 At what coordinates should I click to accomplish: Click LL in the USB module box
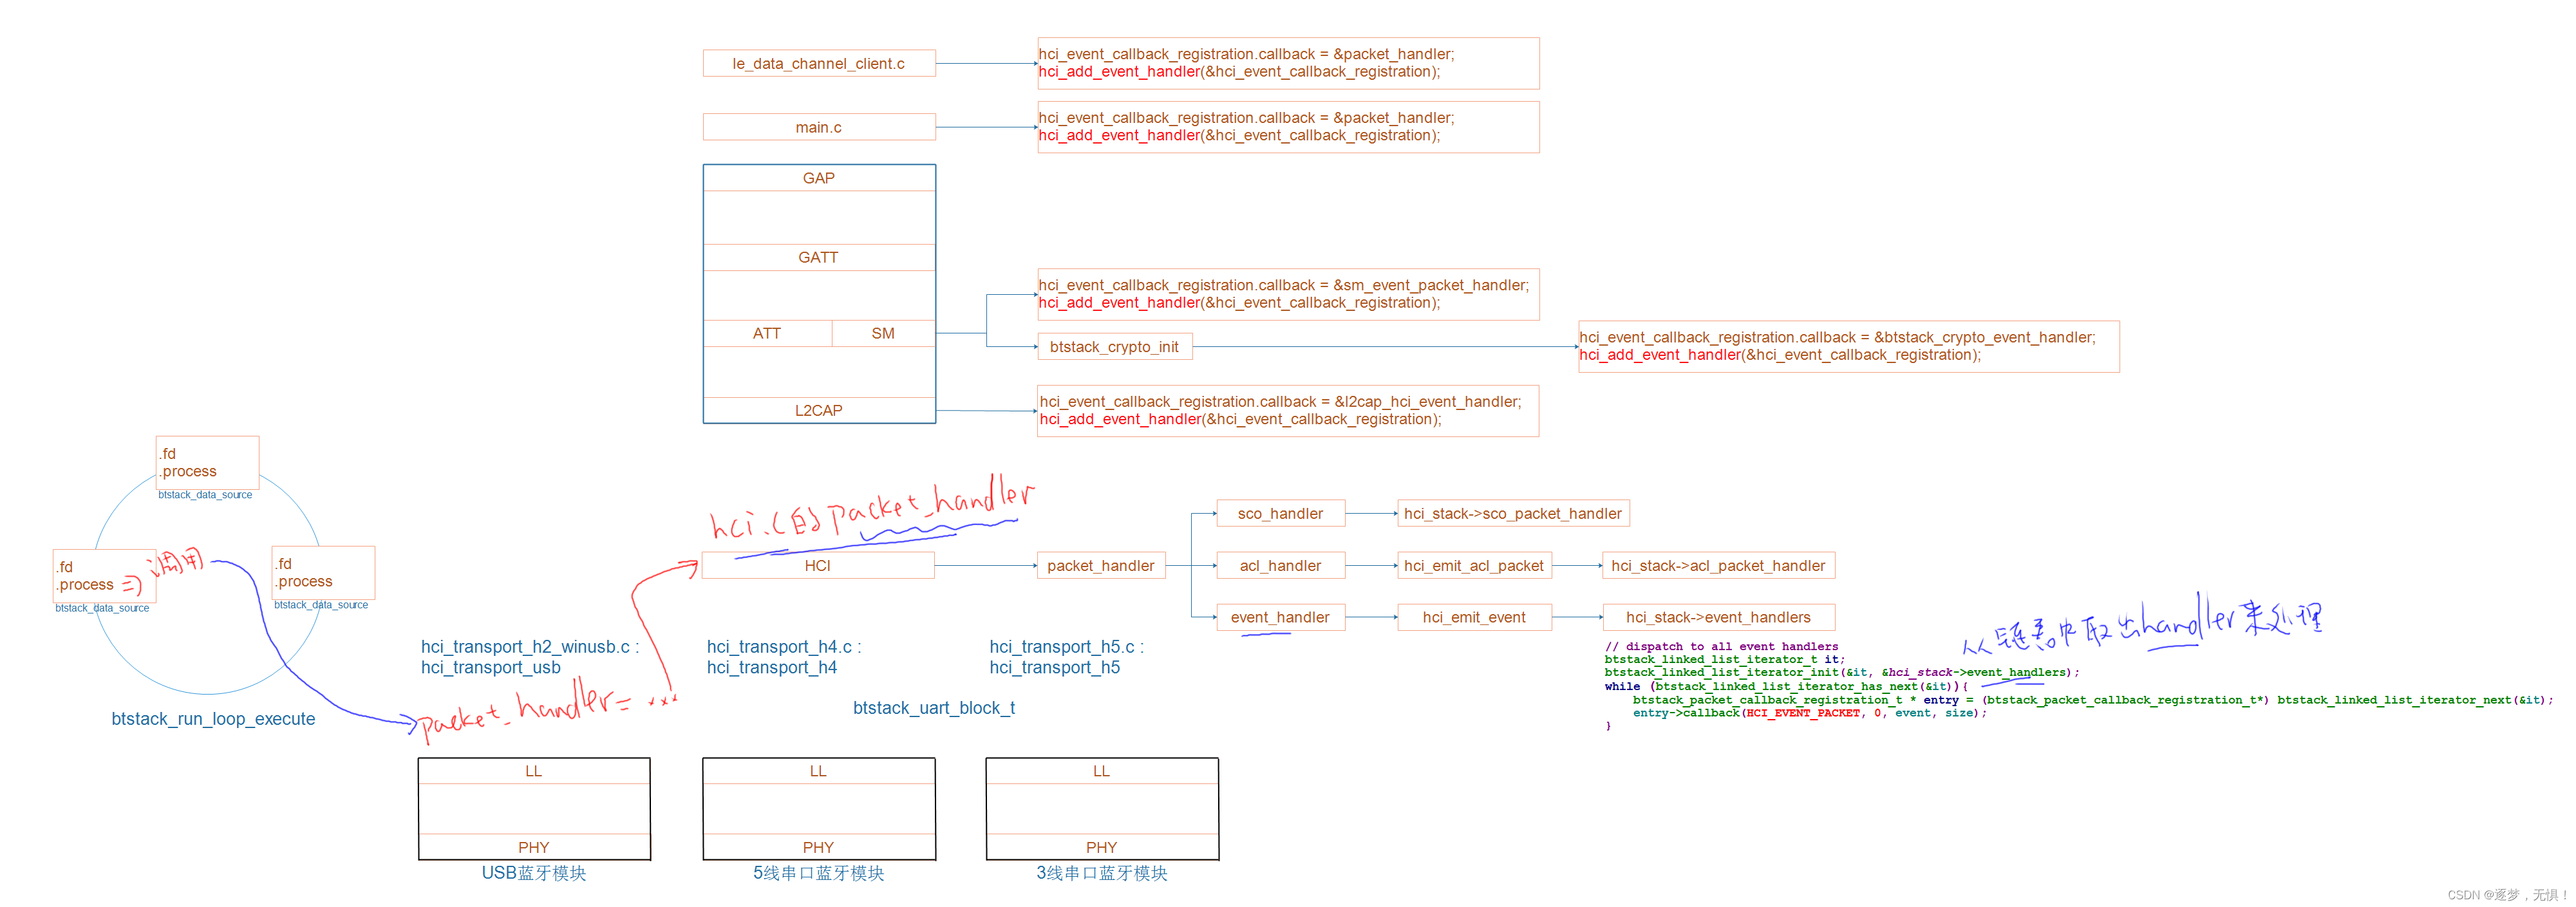(x=534, y=771)
